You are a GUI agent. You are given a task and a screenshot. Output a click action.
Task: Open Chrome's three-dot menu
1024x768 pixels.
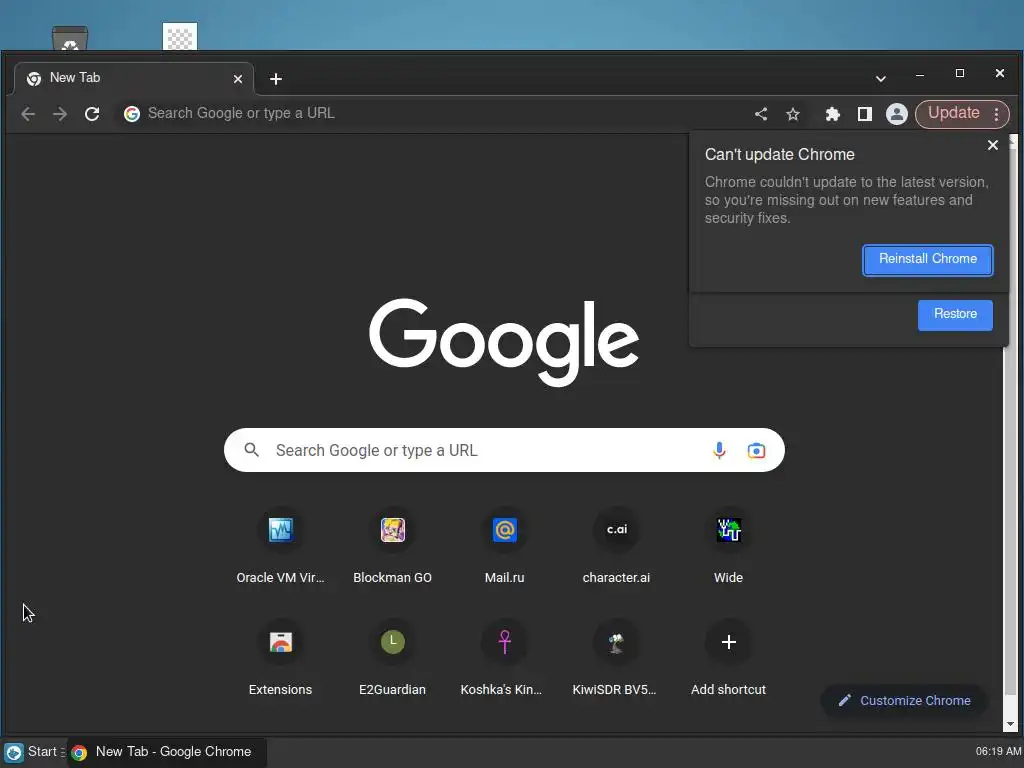click(997, 114)
